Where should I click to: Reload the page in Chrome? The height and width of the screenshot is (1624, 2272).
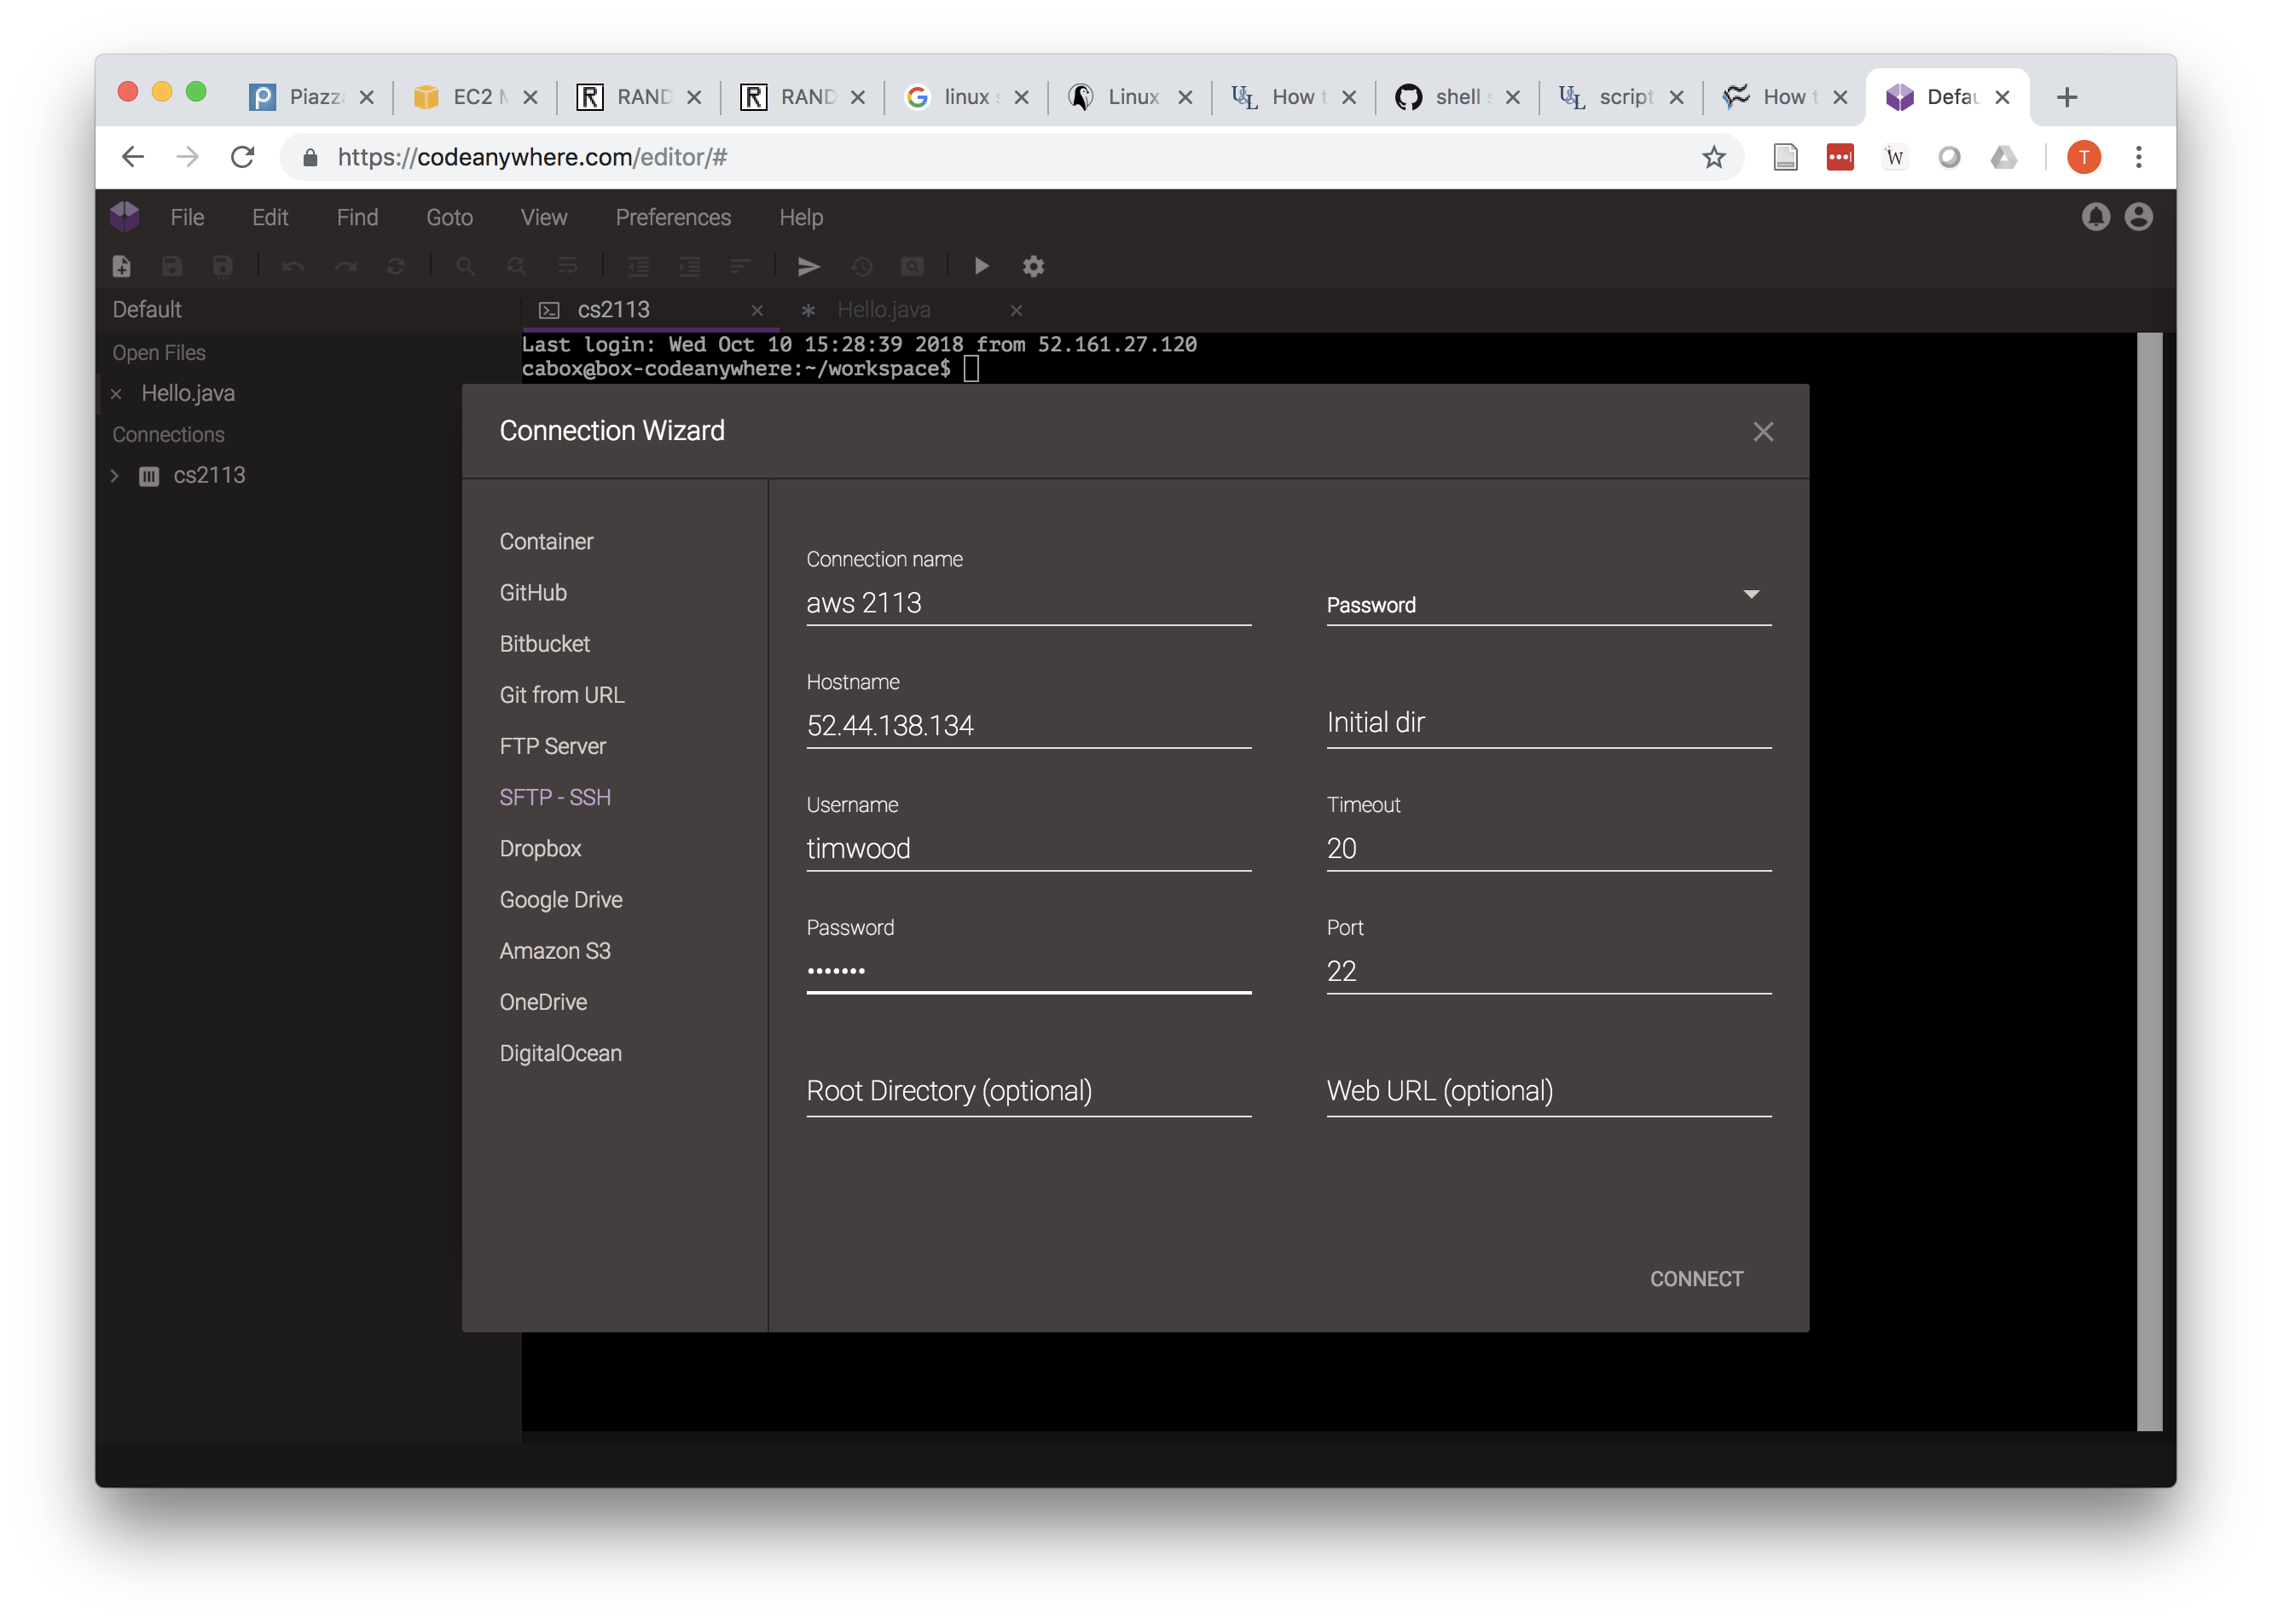242,157
